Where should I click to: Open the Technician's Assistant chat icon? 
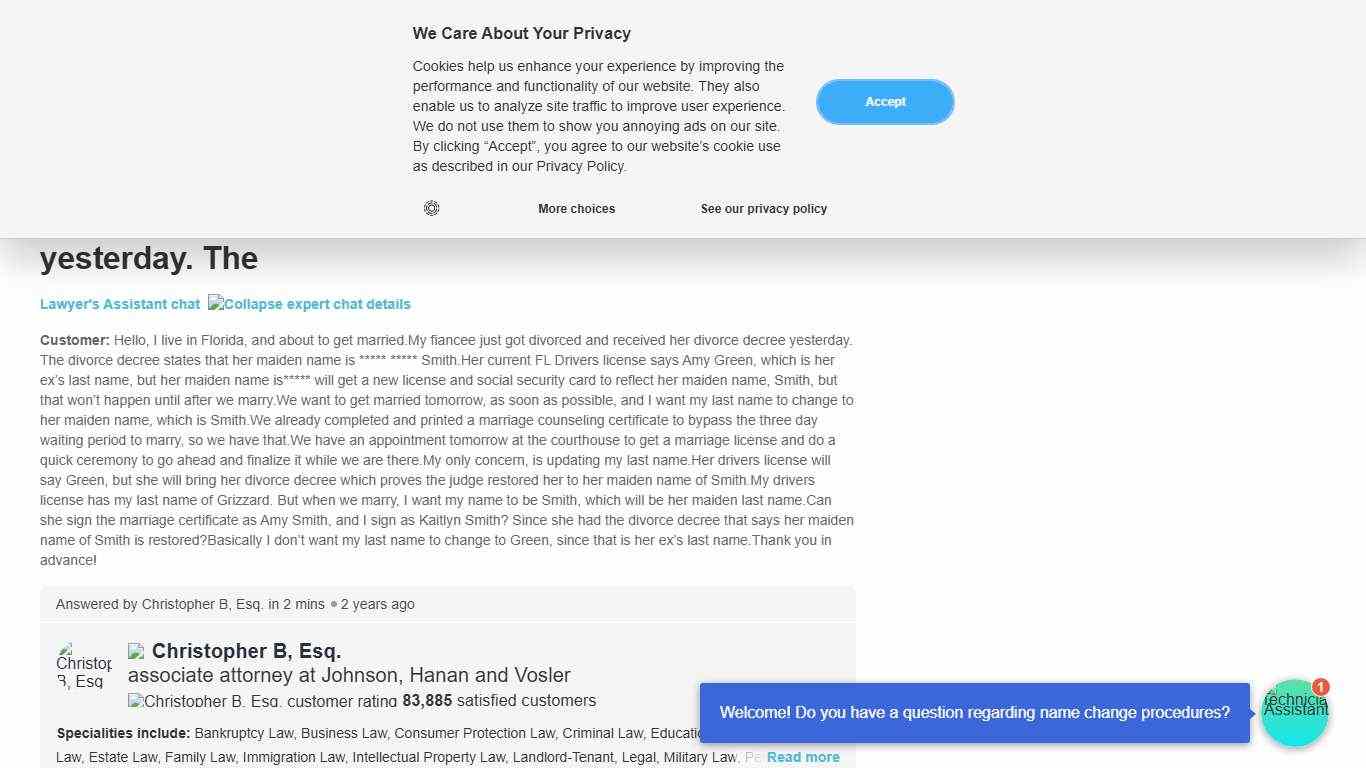[x=1294, y=712]
